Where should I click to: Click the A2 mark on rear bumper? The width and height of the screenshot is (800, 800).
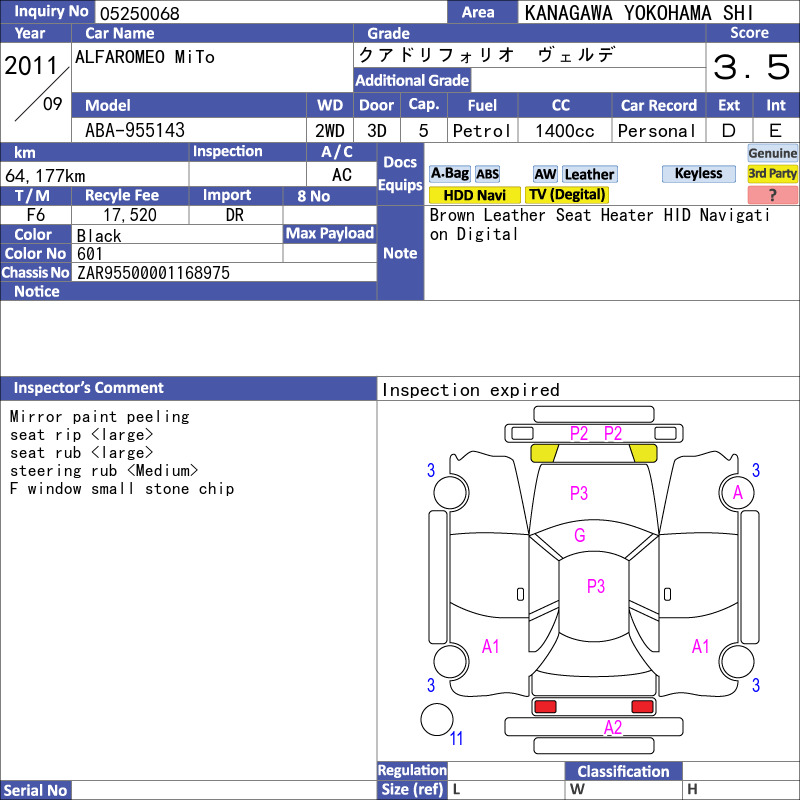[x=613, y=727]
